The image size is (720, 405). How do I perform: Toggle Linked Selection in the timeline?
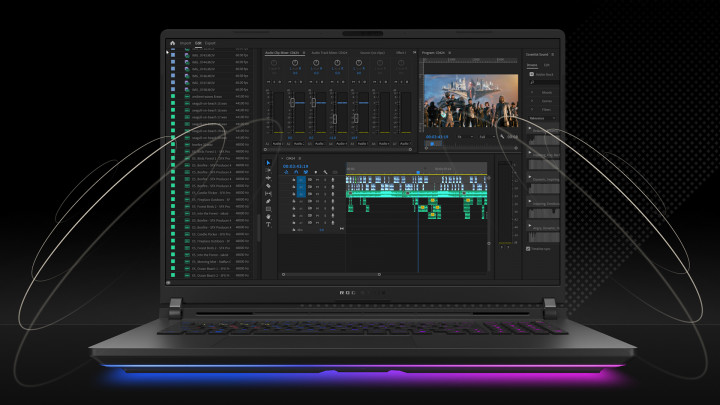(x=305, y=172)
